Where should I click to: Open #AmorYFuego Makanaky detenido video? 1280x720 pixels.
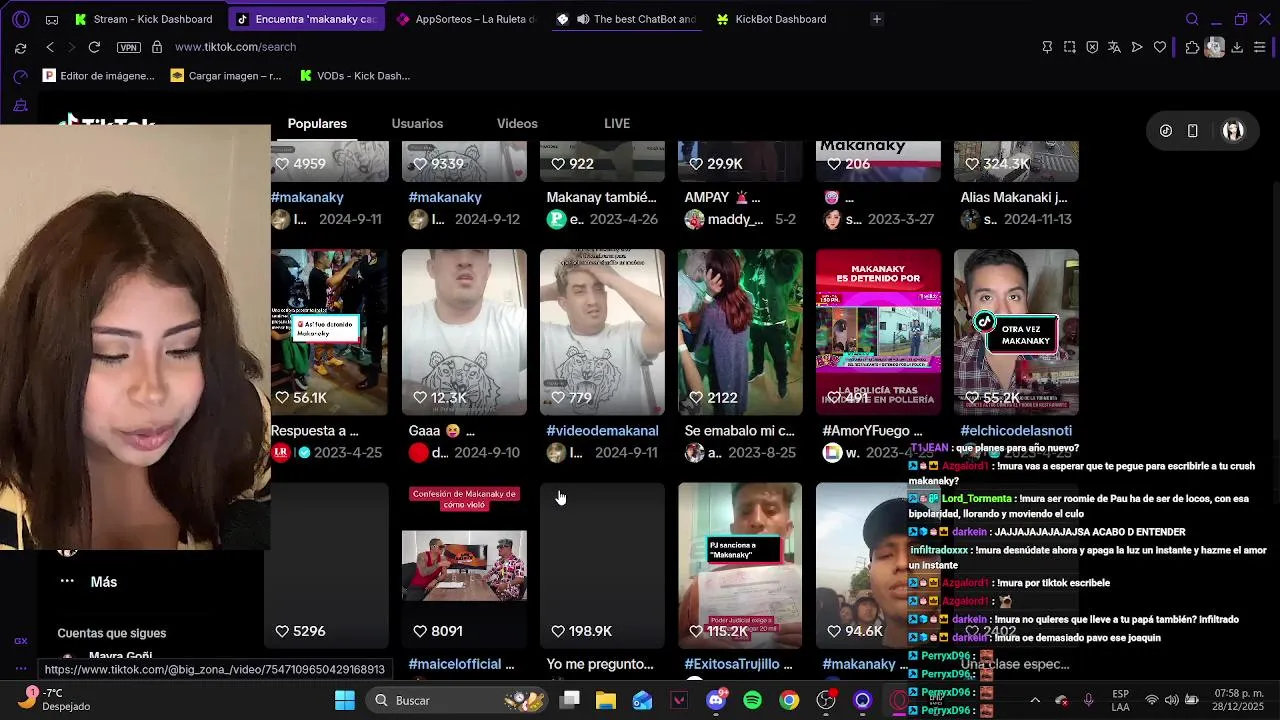coord(878,332)
